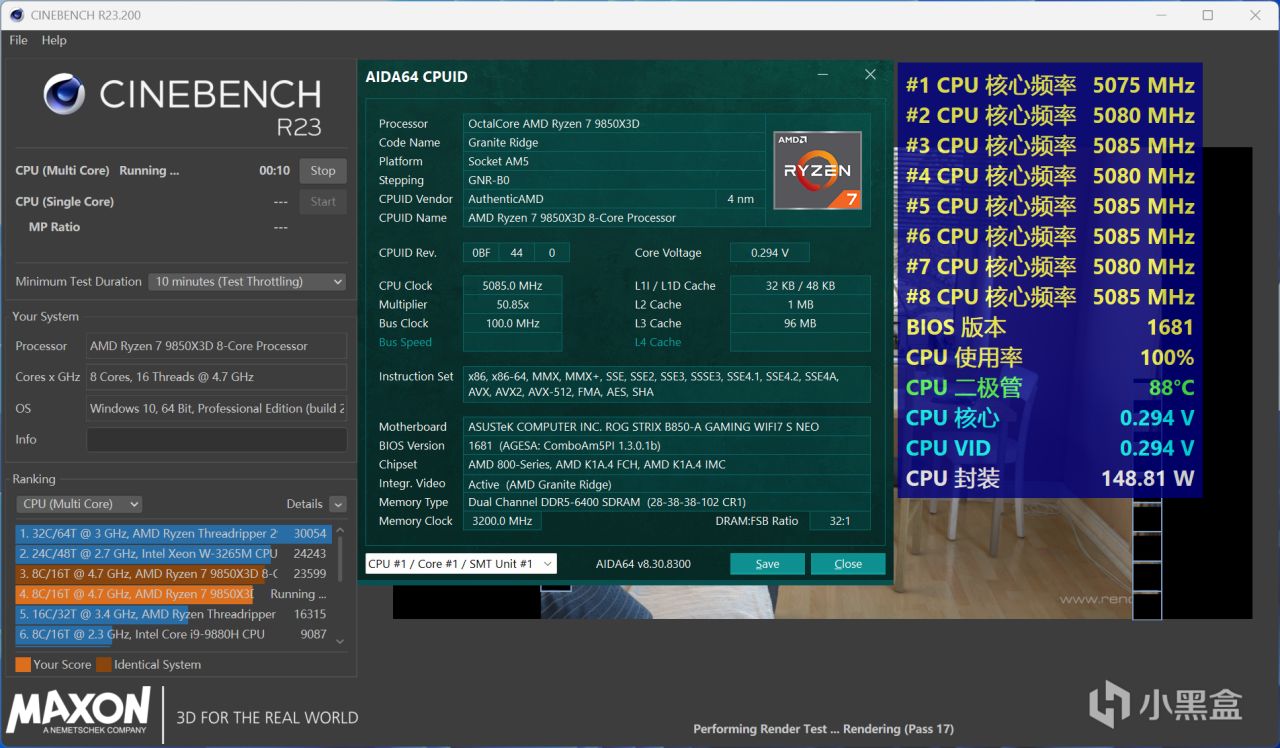Select the Threadripper 32C/64T ranking entry
Viewport: 1280px width, 748px height.
(173, 534)
